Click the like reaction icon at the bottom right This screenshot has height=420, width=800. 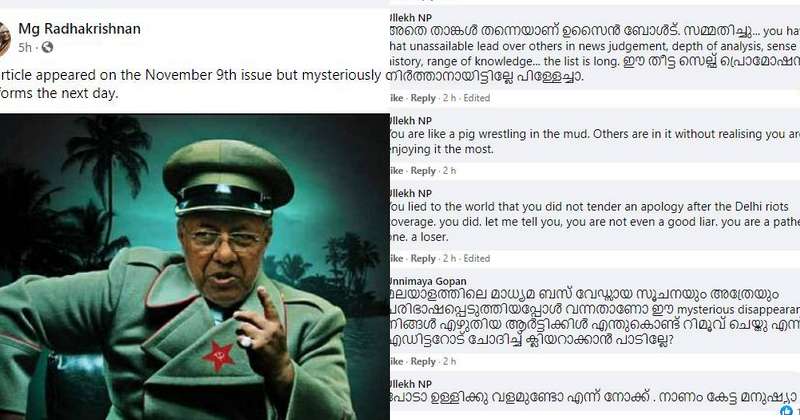pyautogui.click(x=786, y=410)
